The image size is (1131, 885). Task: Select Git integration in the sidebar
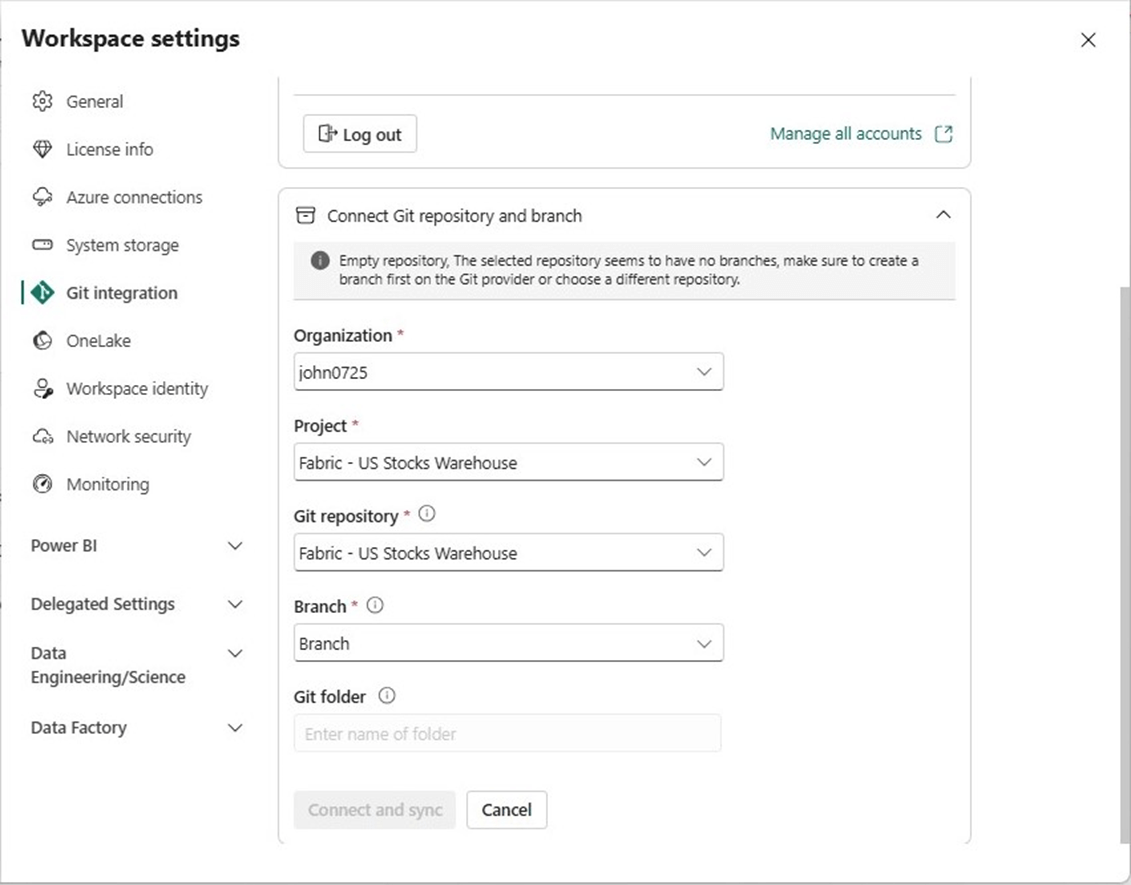point(121,293)
